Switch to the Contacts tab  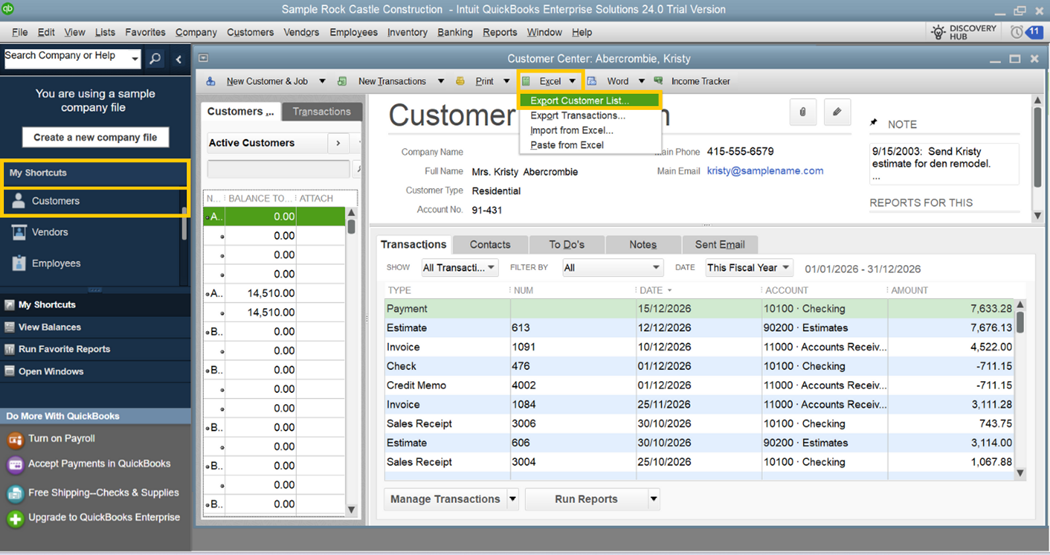490,244
